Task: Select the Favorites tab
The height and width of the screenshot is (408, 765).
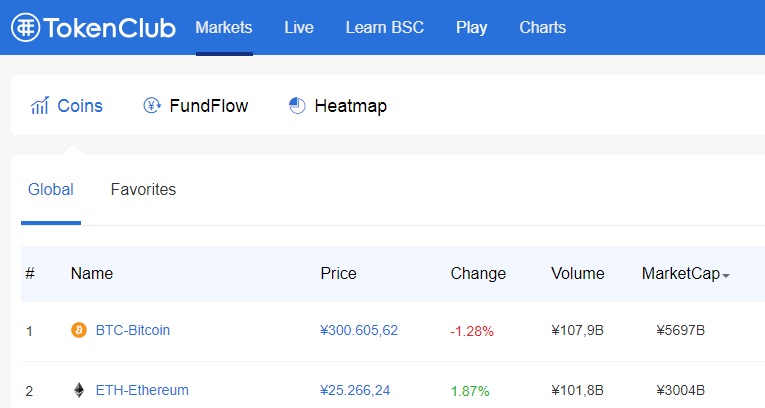Action: (143, 189)
